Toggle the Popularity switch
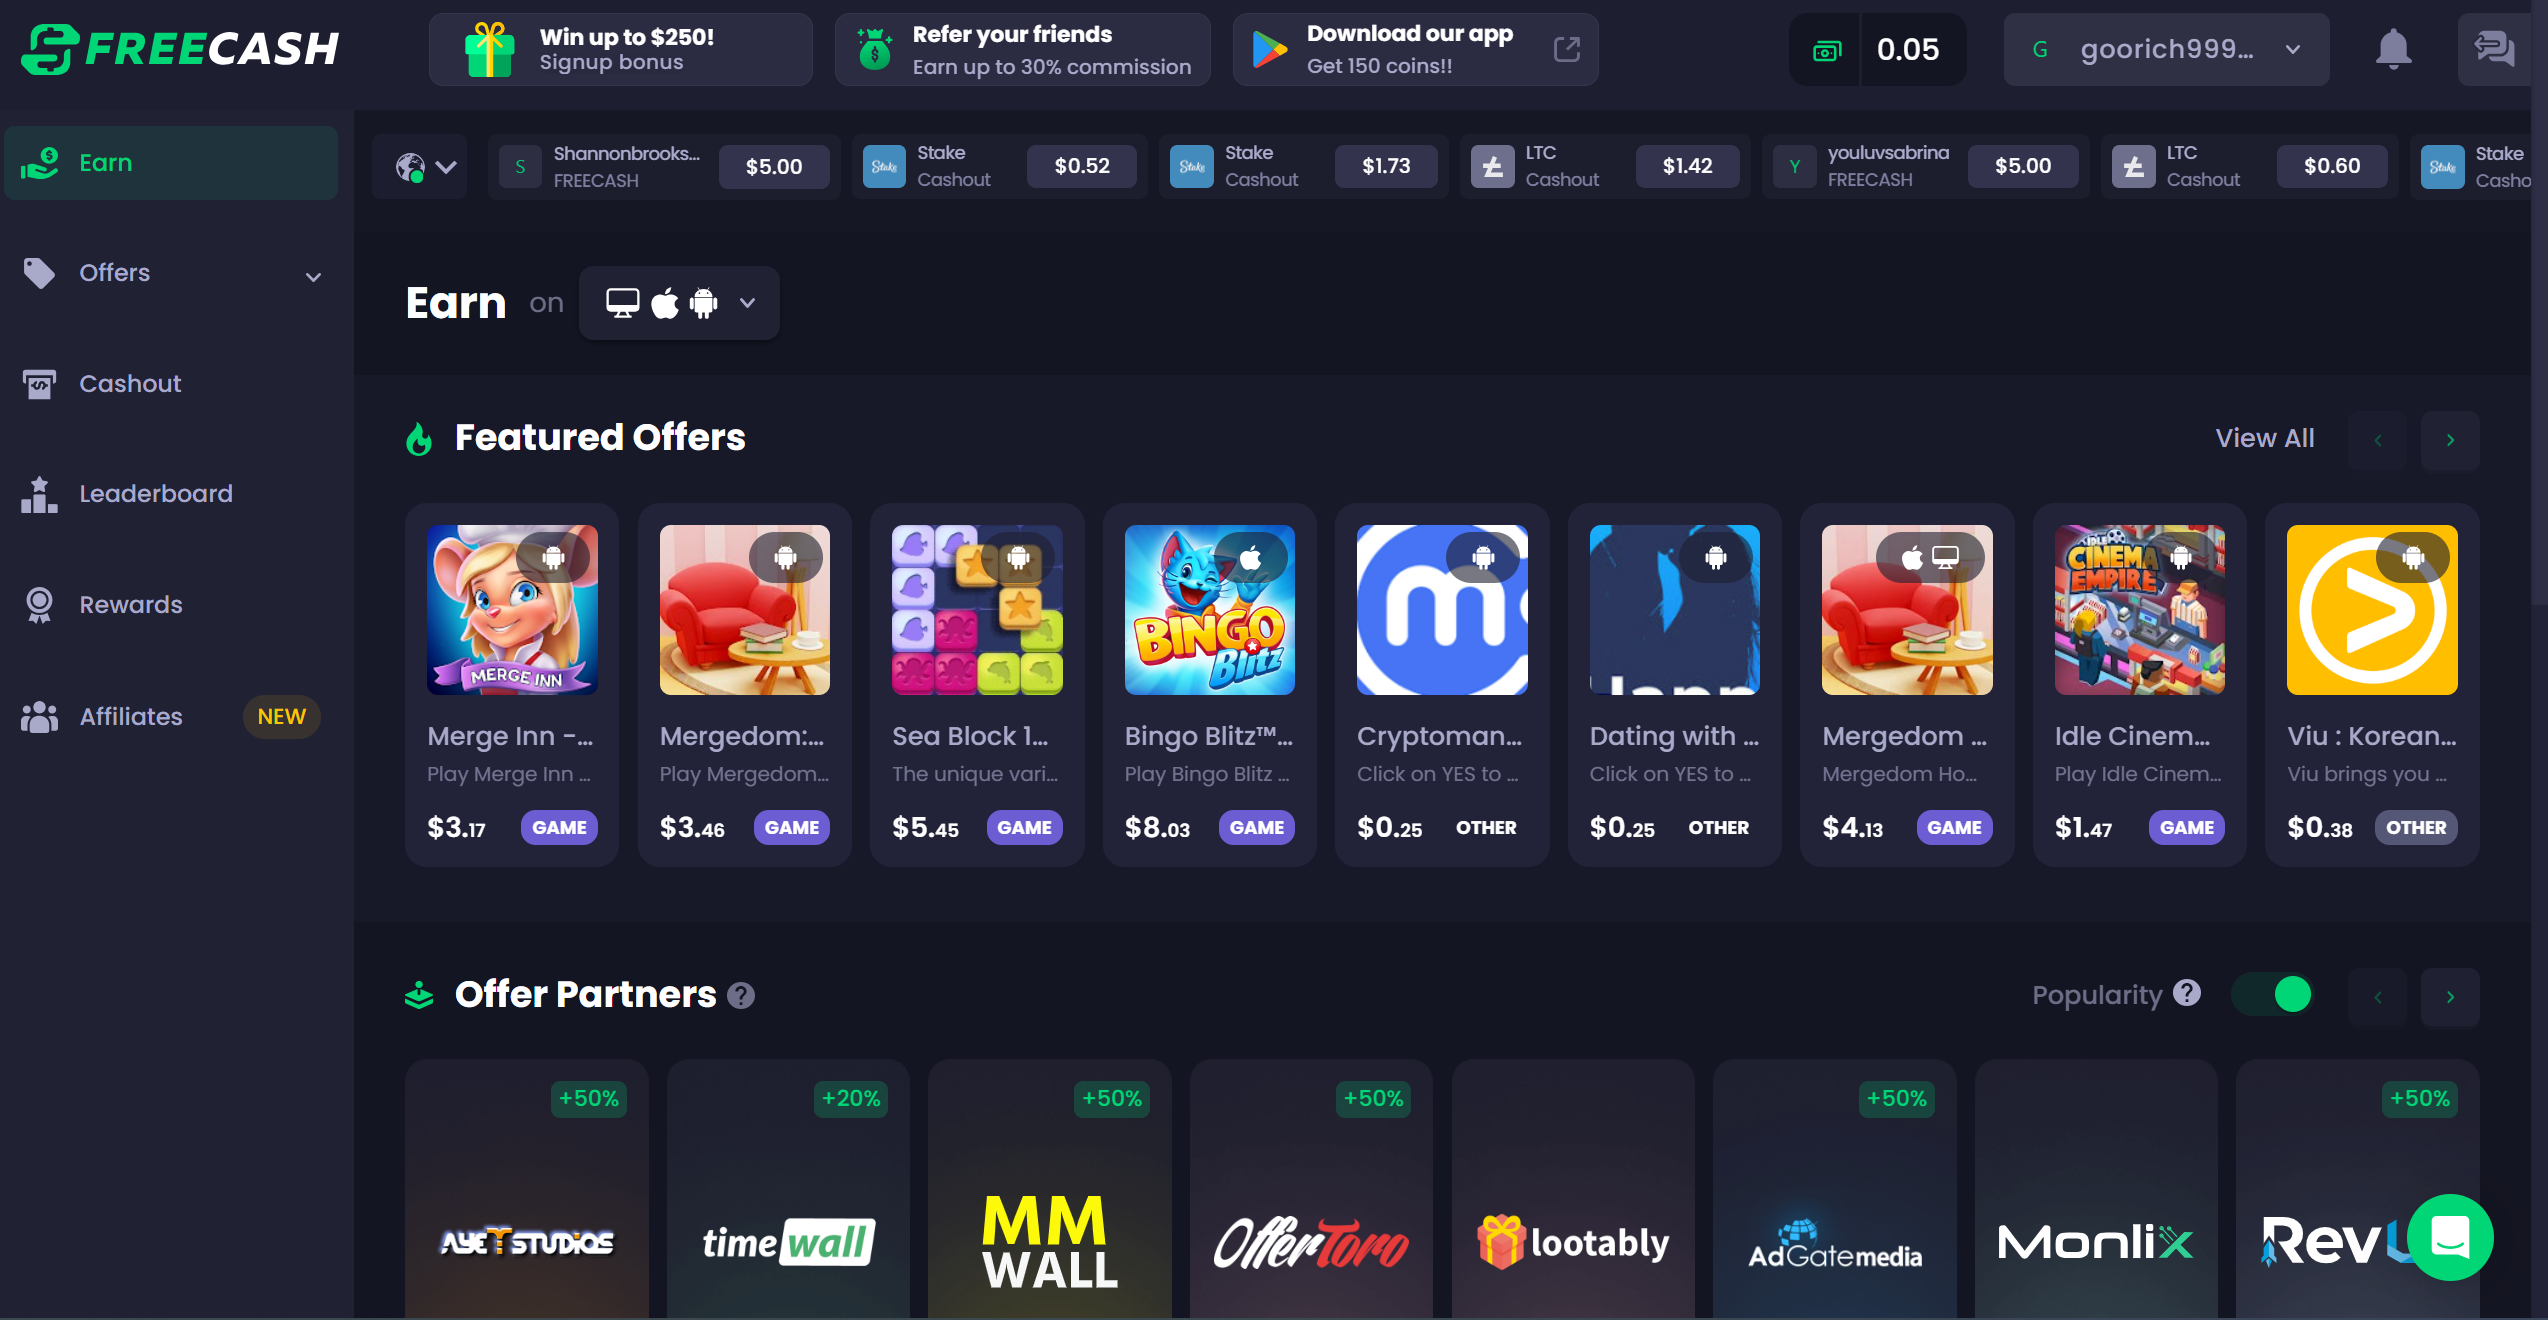 point(2273,994)
